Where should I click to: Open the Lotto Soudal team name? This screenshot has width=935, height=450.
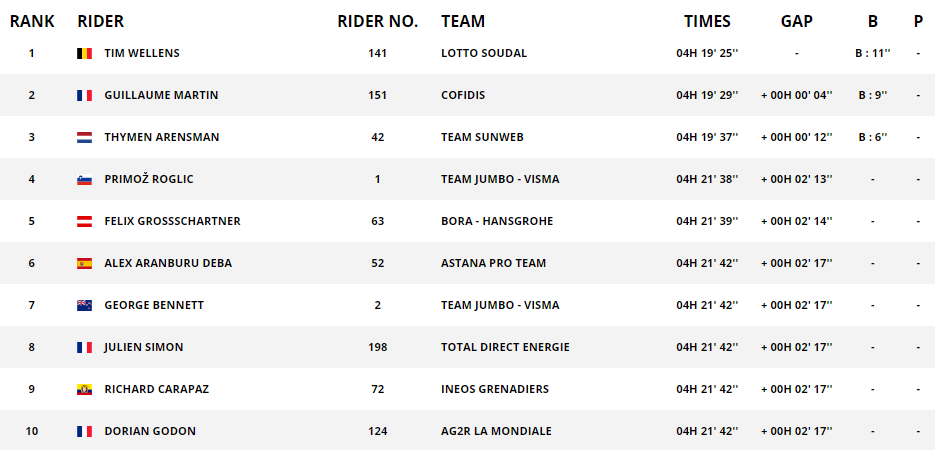(x=484, y=53)
